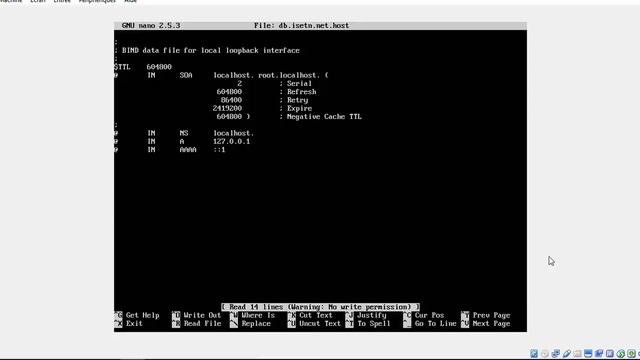Click the Next Page shortcut label

pyautogui.click(x=491, y=324)
